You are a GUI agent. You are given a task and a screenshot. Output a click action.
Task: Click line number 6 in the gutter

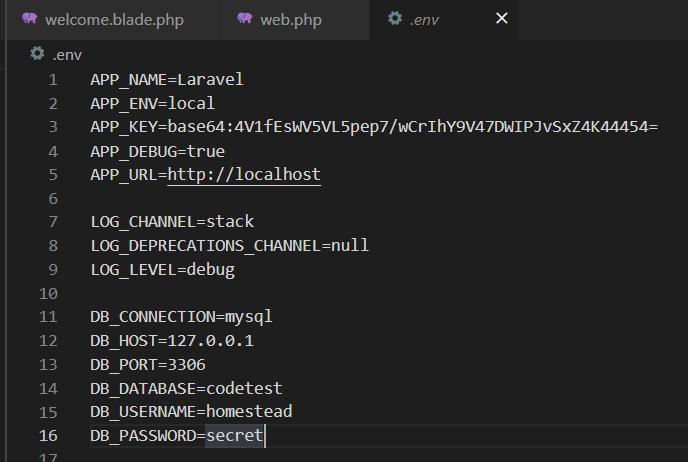53,199
